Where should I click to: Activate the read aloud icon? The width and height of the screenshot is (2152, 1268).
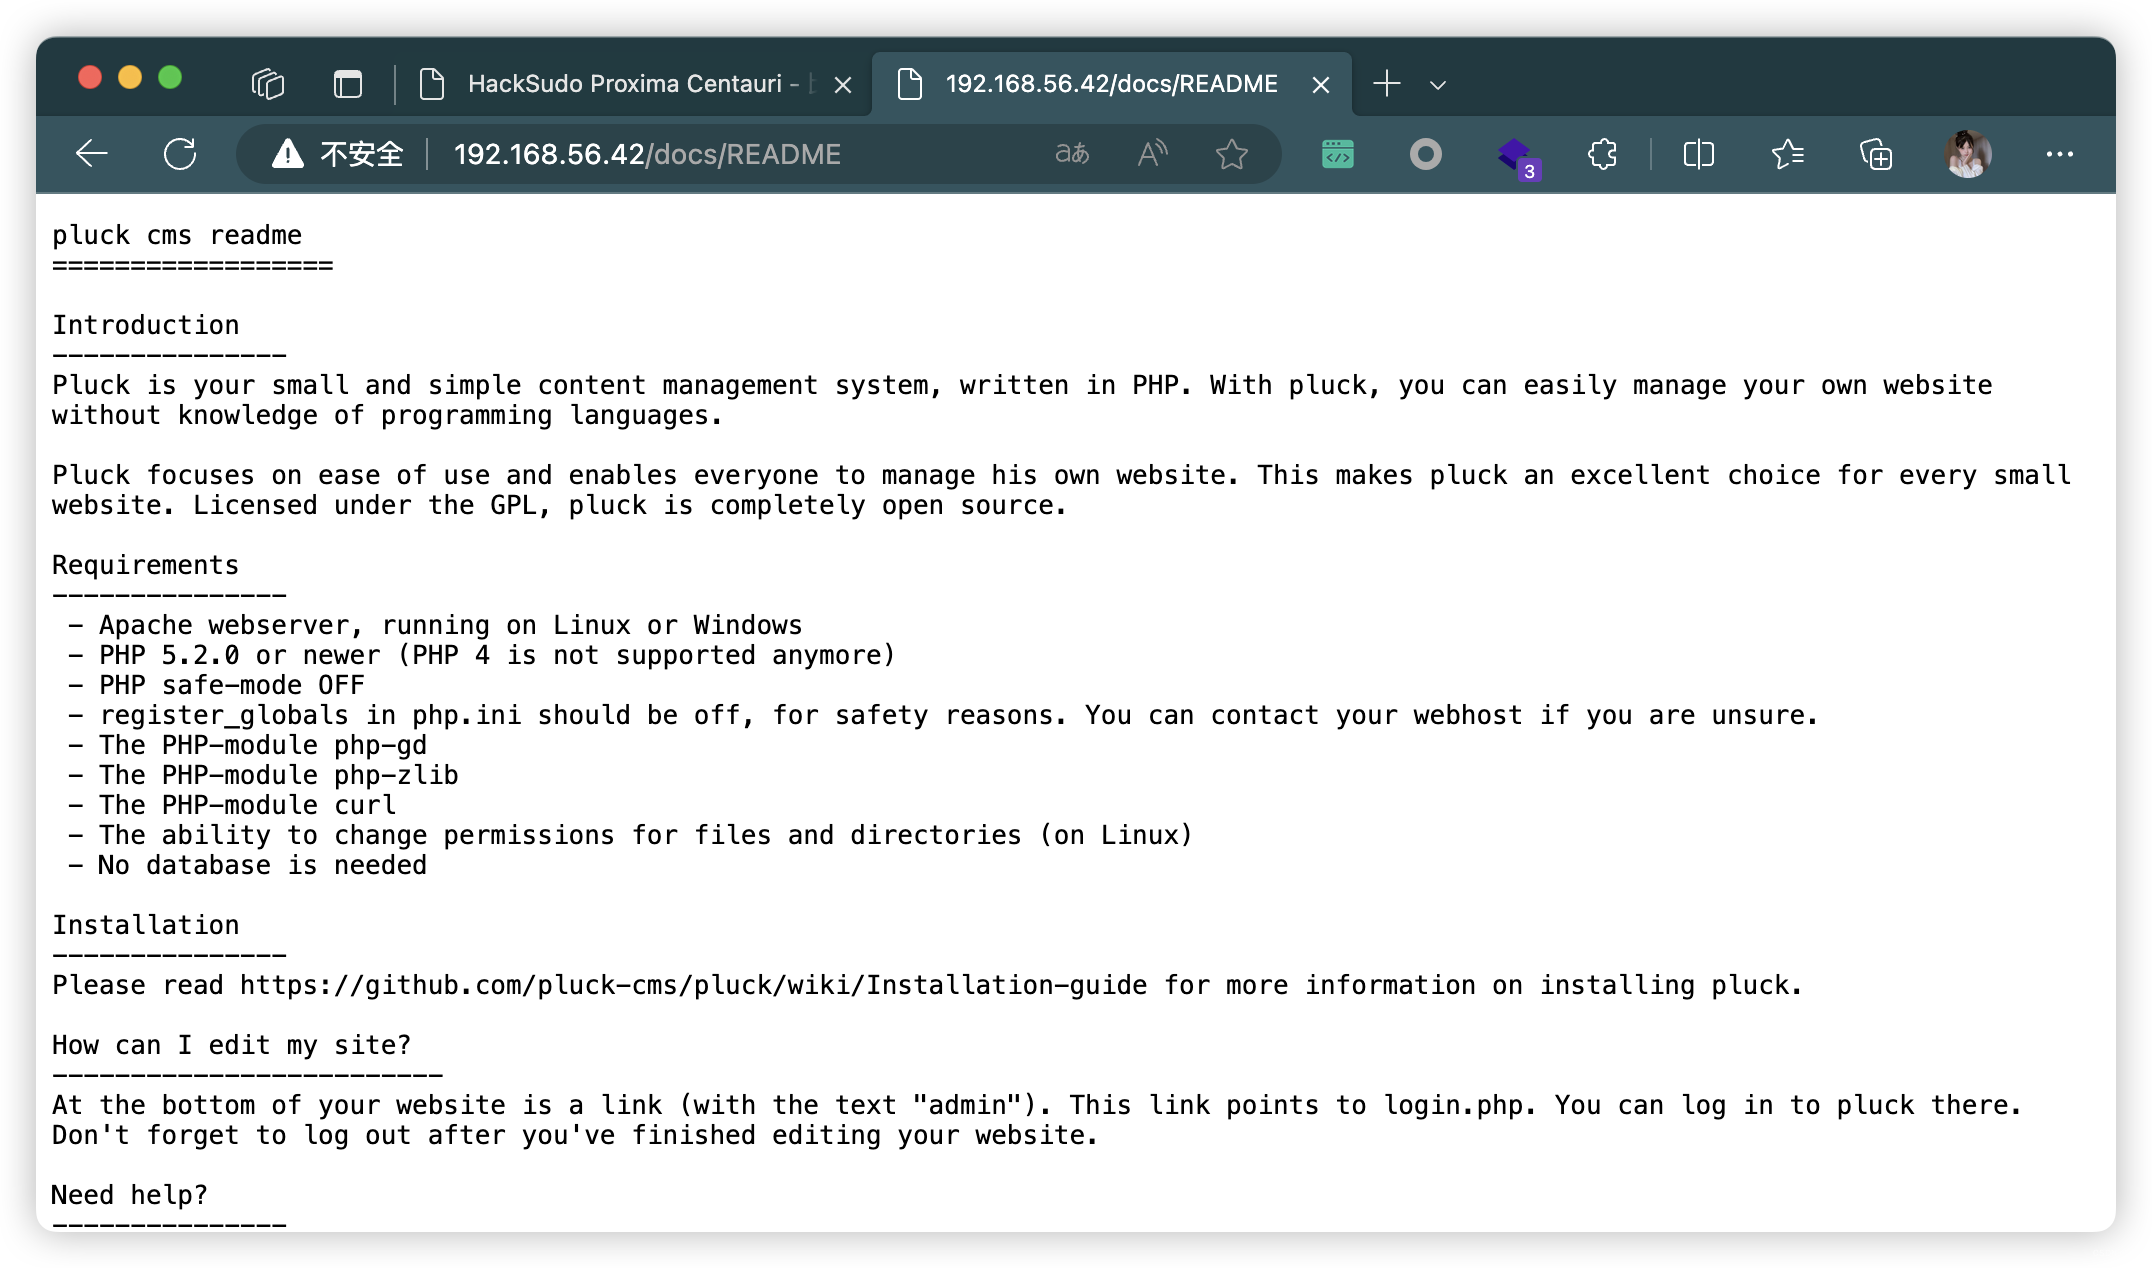tap(1152, 154)
